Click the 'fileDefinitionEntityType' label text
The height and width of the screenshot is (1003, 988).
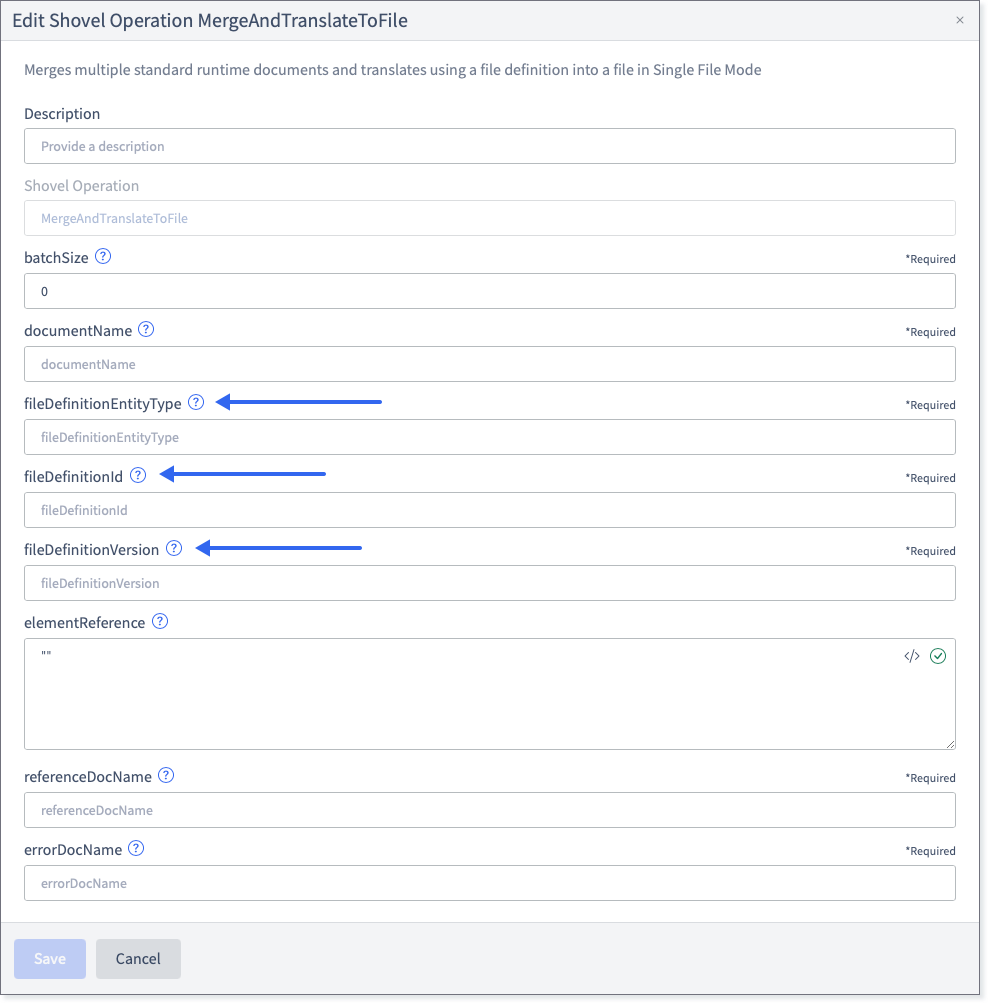(x=103, y=404)
